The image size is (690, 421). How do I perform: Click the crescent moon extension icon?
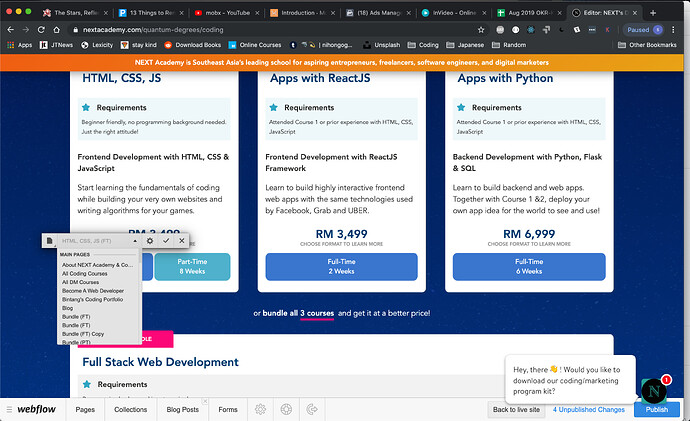pyautogui.click(x=562, y=30)
